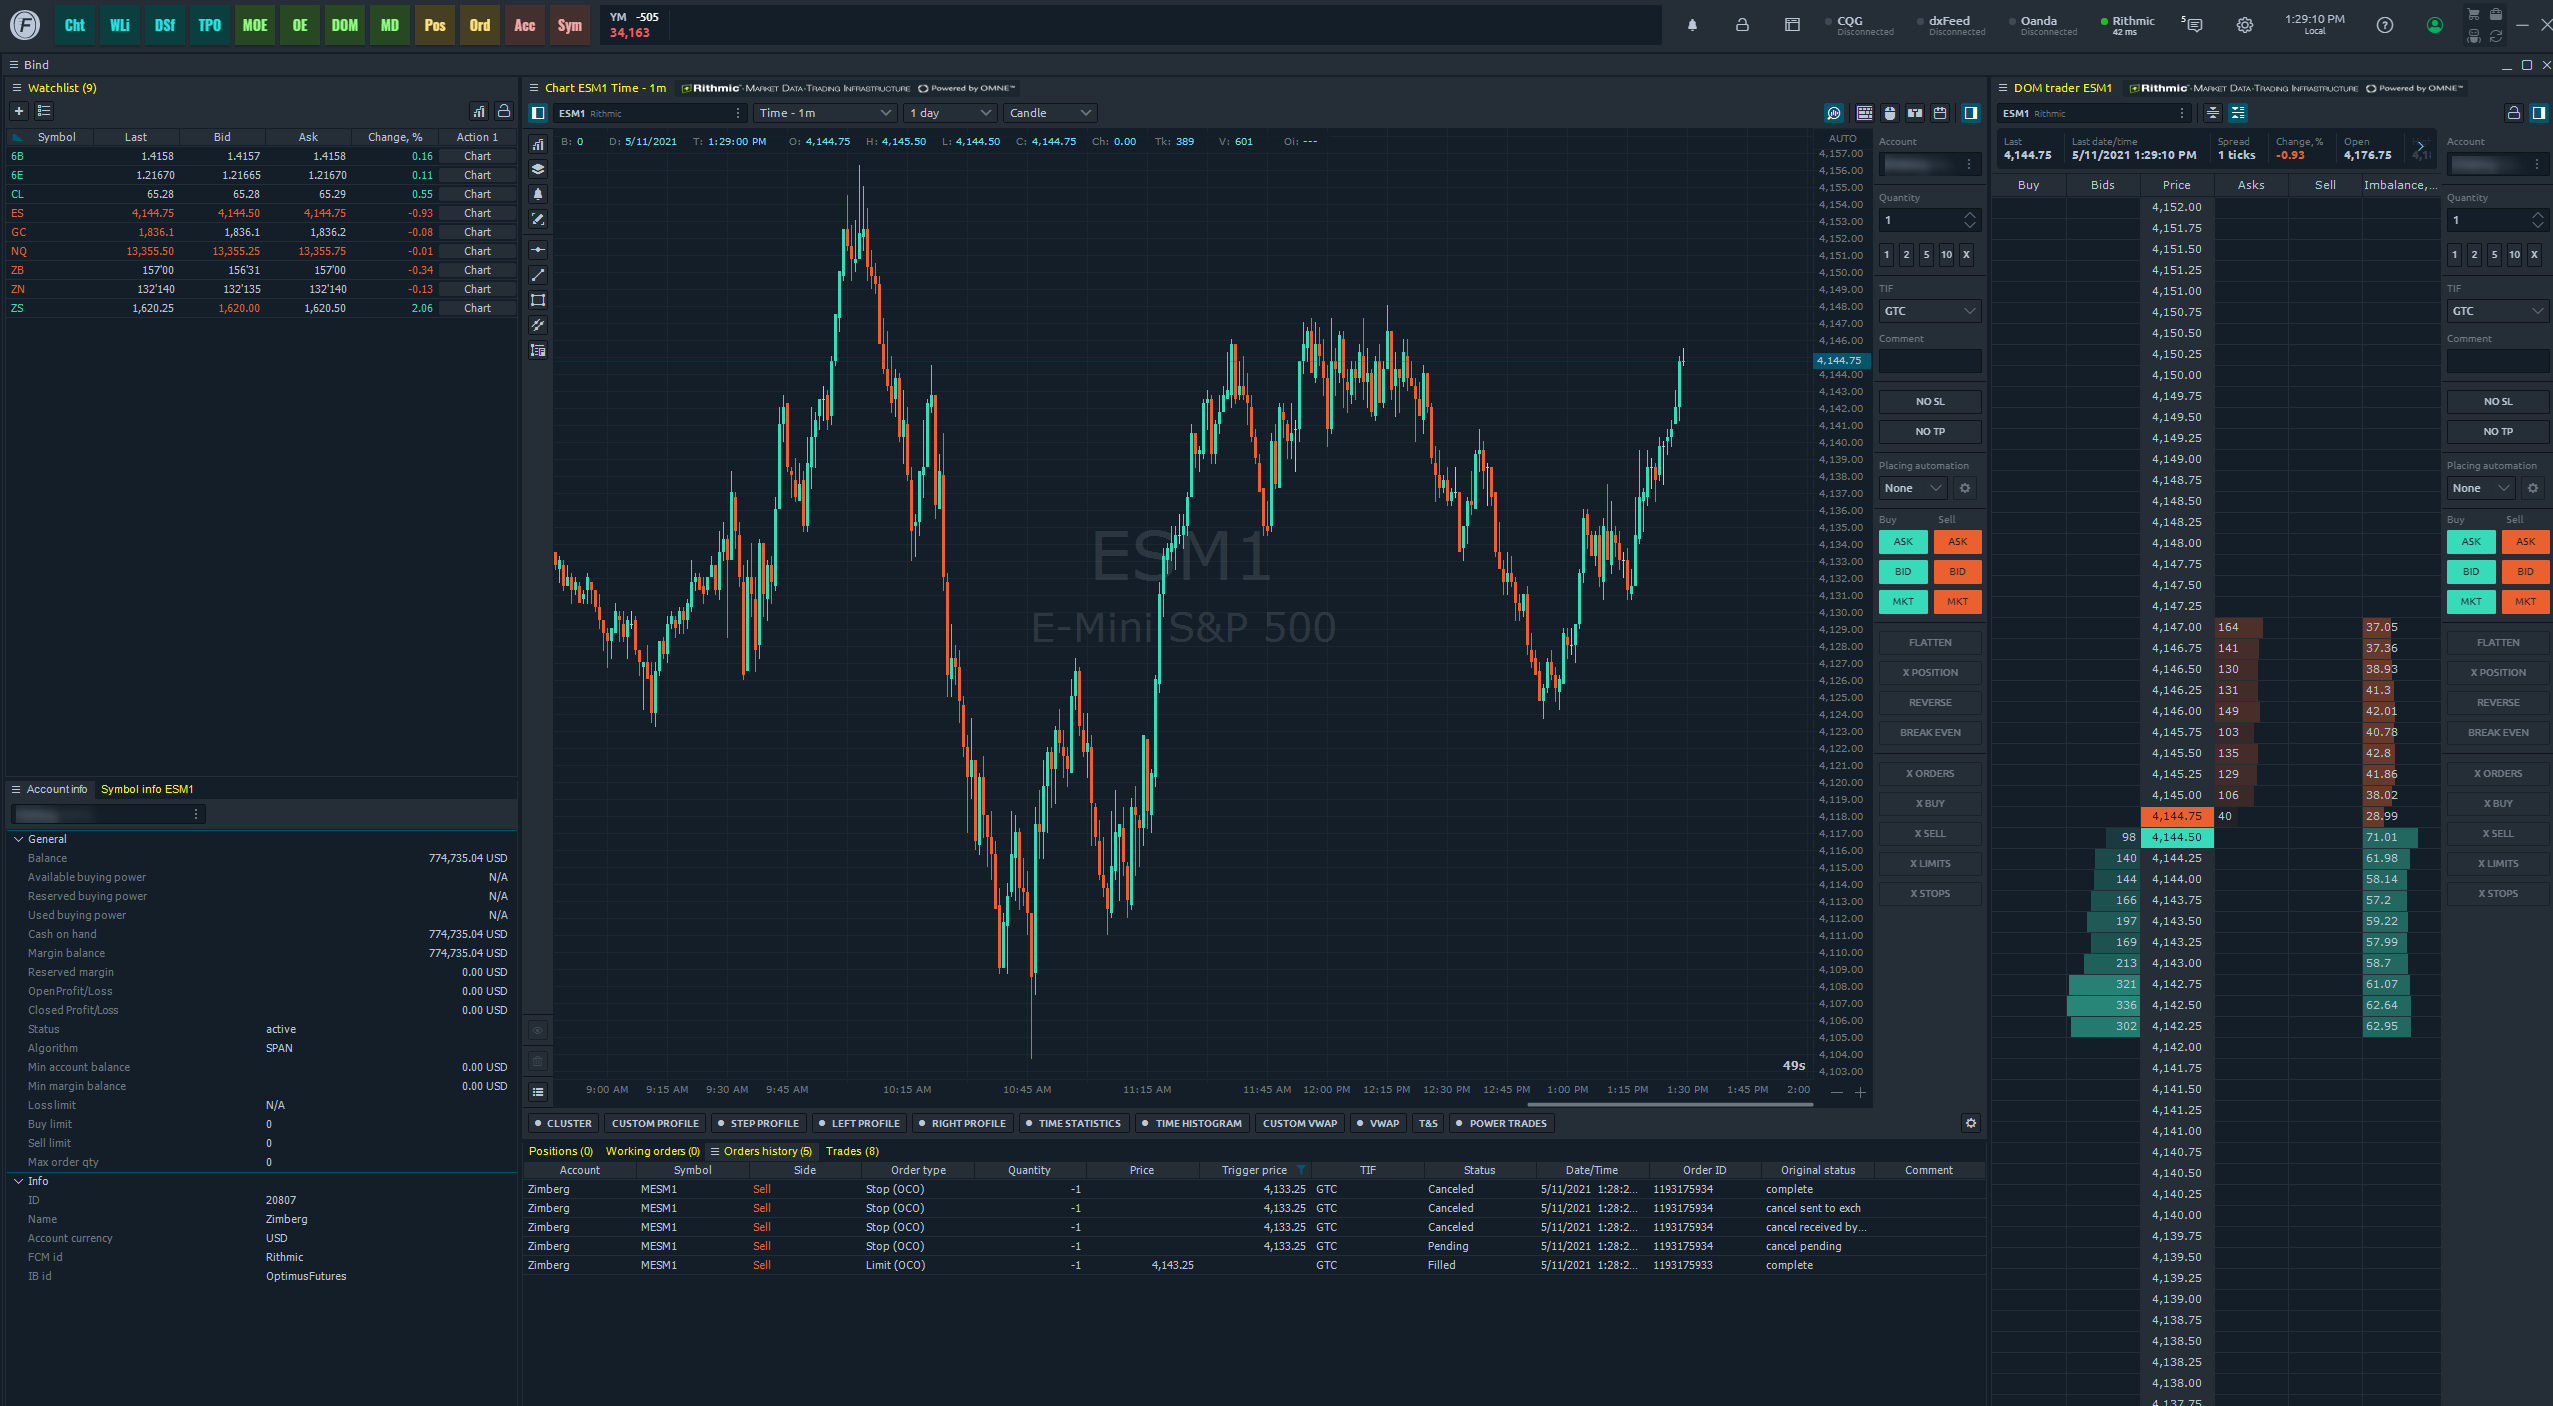Open the Cht chart panel shortcut
The height and width of the screenshot is (1406, 2553).
click(x=75, y=25)
